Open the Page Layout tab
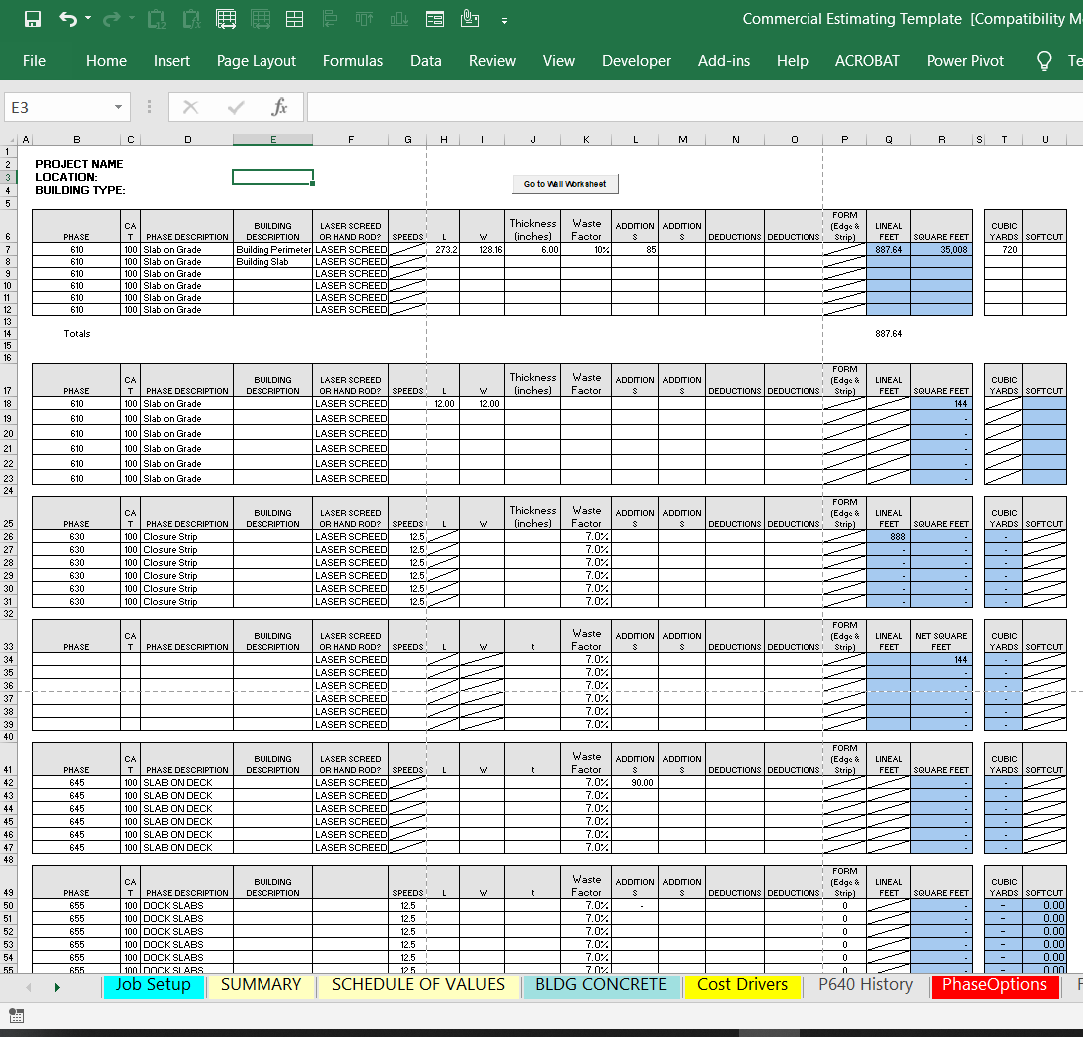 [x=256, y=61]
